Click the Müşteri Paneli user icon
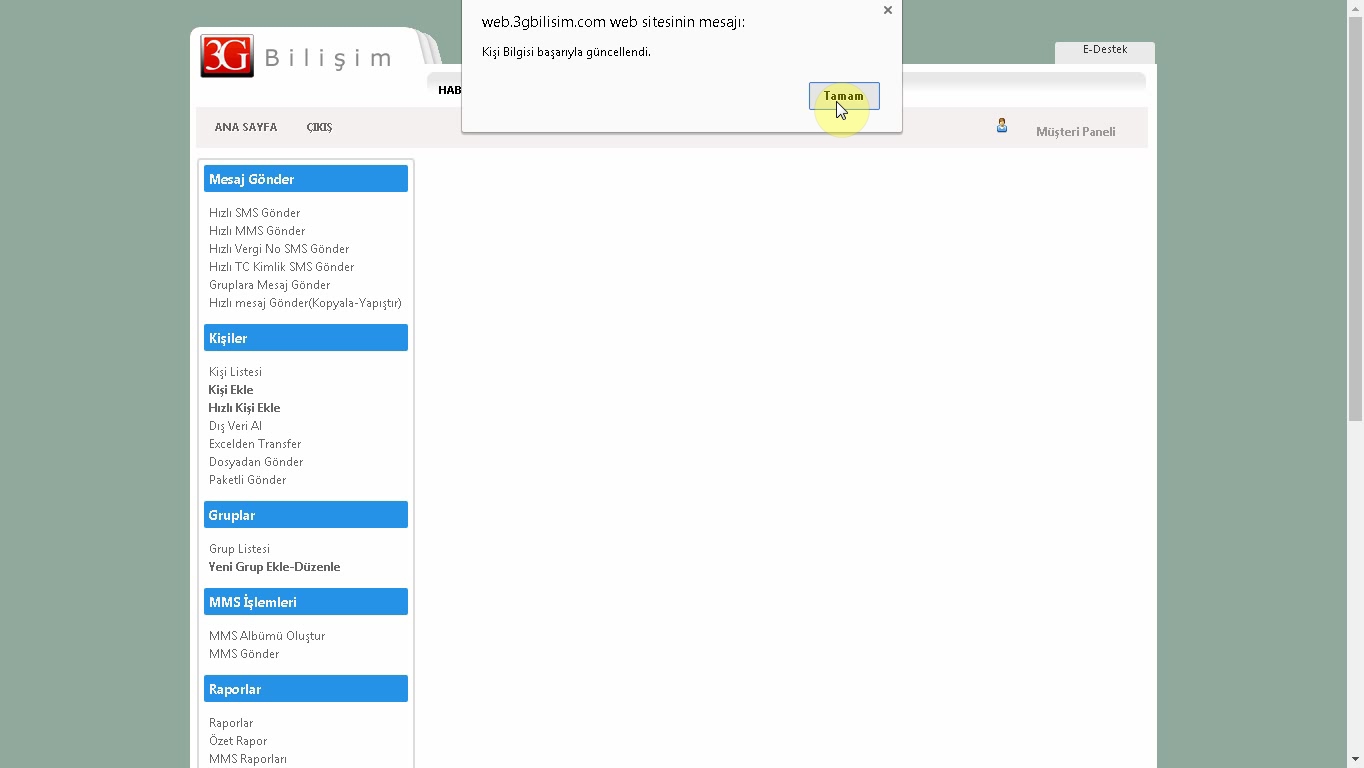Image resolution: width=1364 pixels, height=768 pixels. coord(1001,126)
